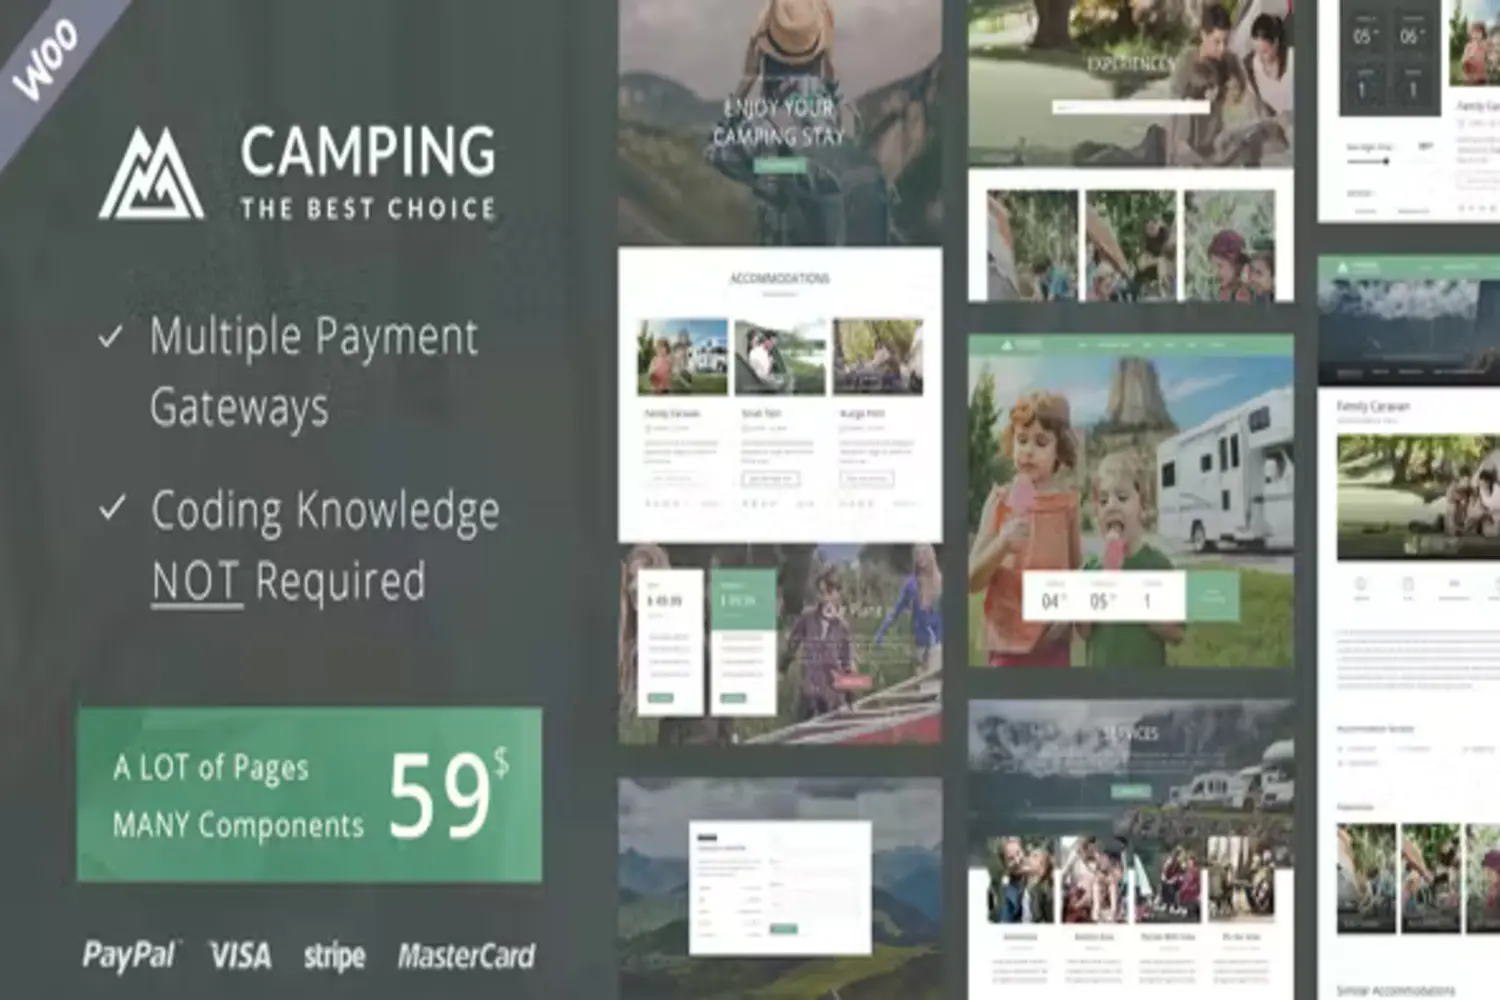Image resolution: width=1500 pixels, height=1000 pixels.
Task: Select the green-highlighted pricing plan card
Action: pos(742,640)
